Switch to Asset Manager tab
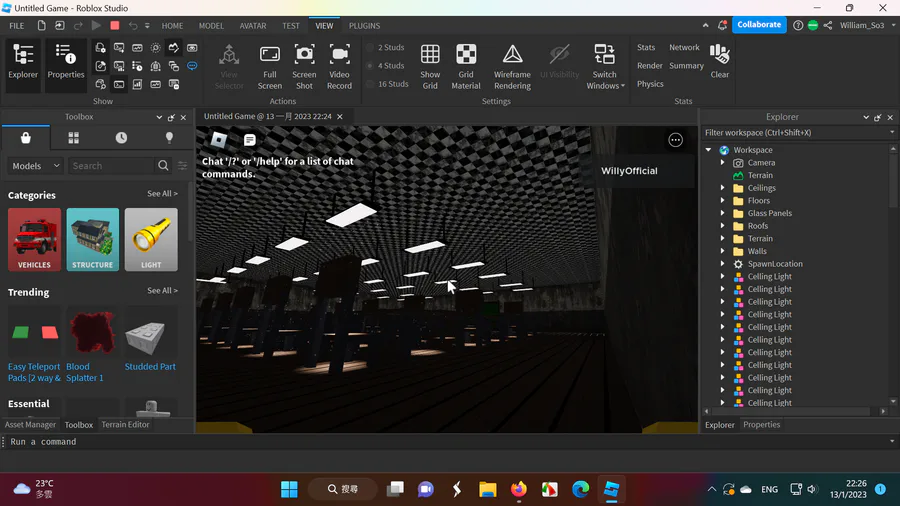This screenshot has height=506, width=900. click(30, 425)
